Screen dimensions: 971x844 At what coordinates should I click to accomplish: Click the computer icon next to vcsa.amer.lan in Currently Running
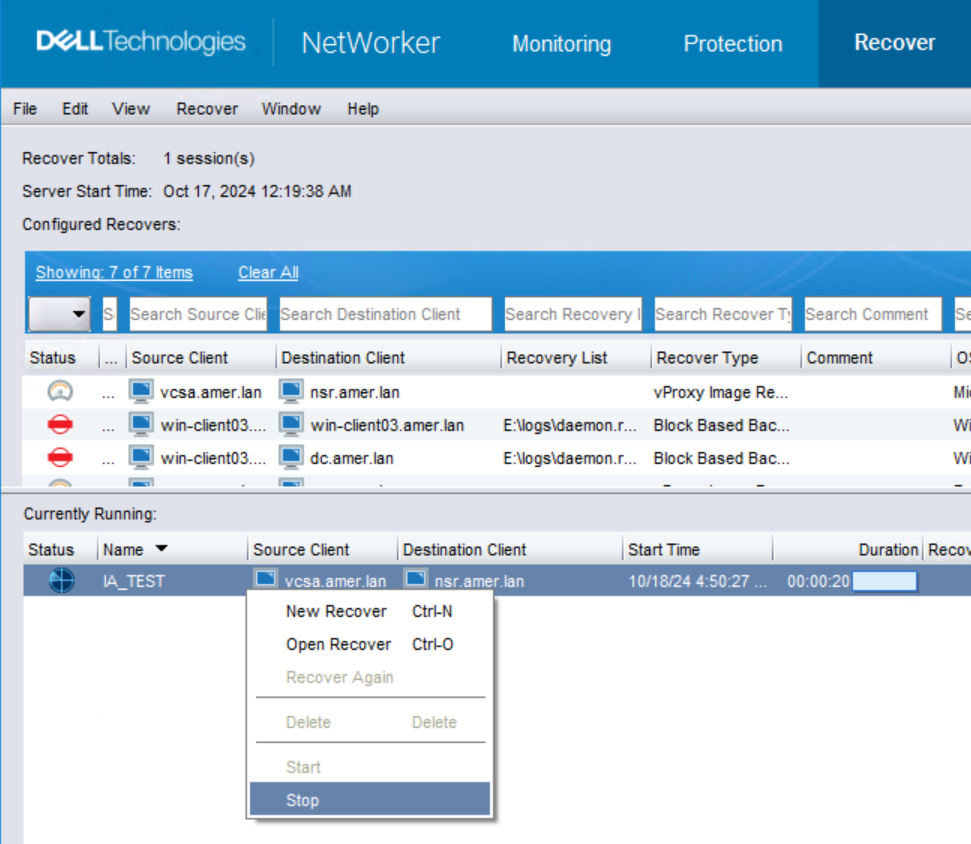266,579
